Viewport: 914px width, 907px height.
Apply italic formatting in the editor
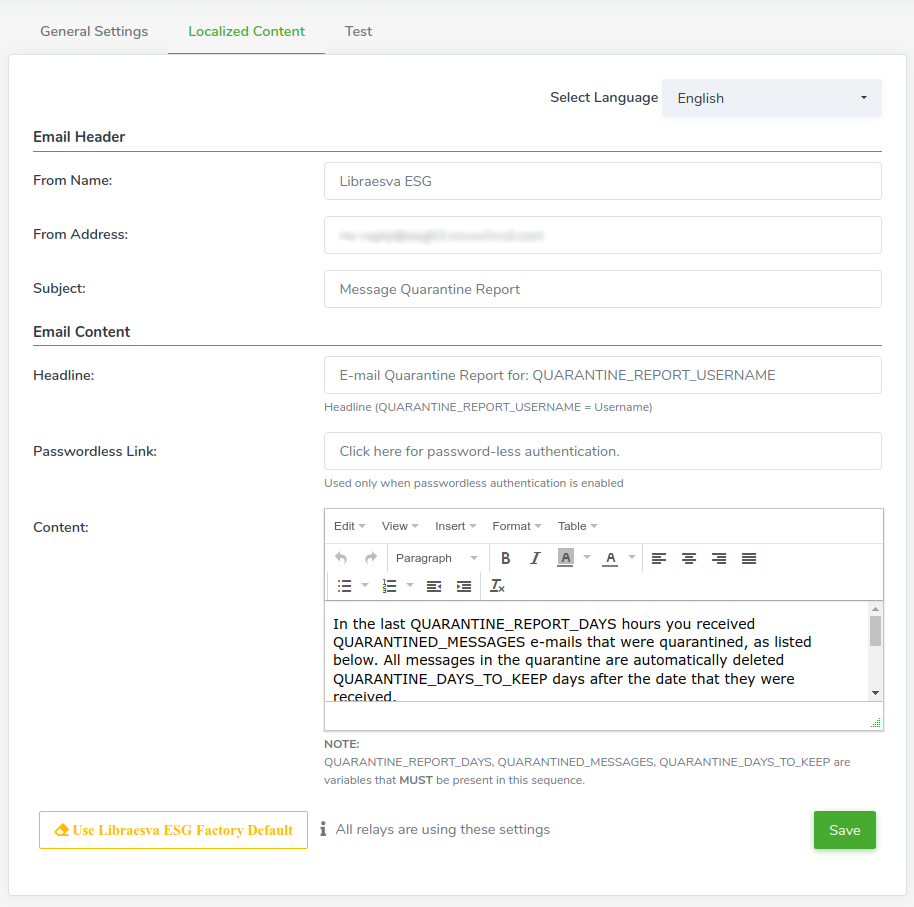pyautogui.click(x=535, y=558)
